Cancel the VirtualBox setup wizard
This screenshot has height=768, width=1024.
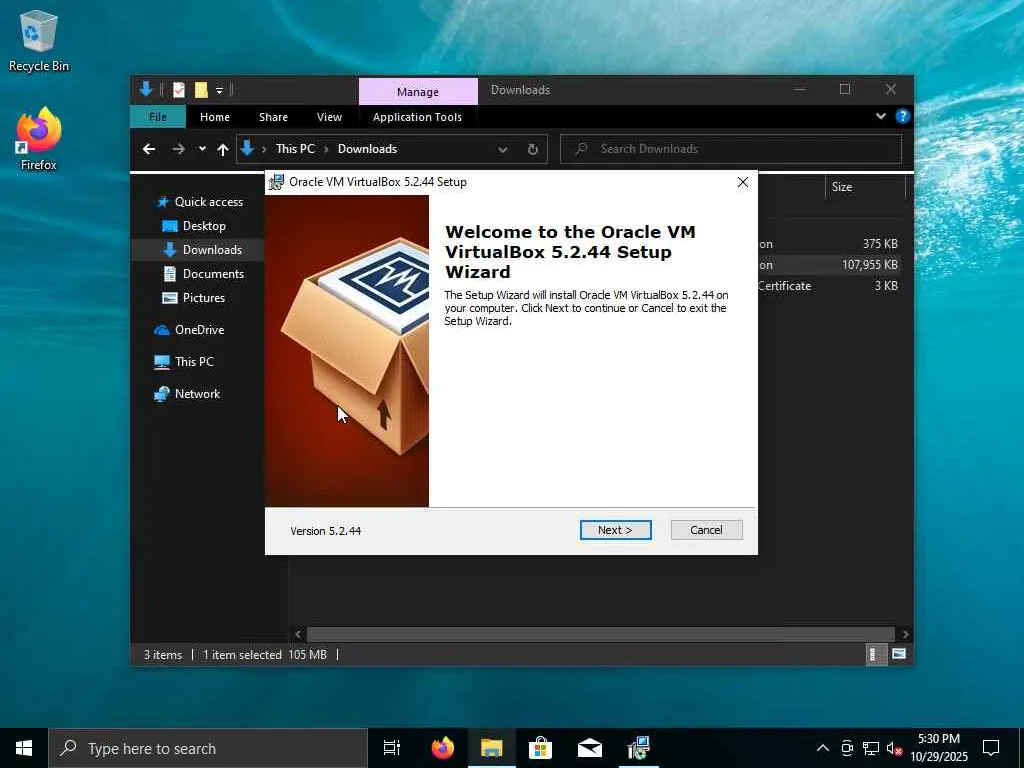click(706, 530)
